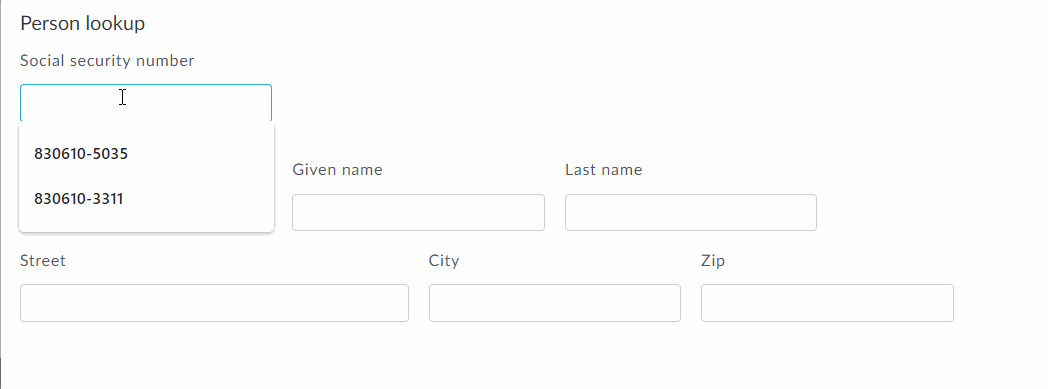
Task: Click the Person lookup heading
Action: 82,23
